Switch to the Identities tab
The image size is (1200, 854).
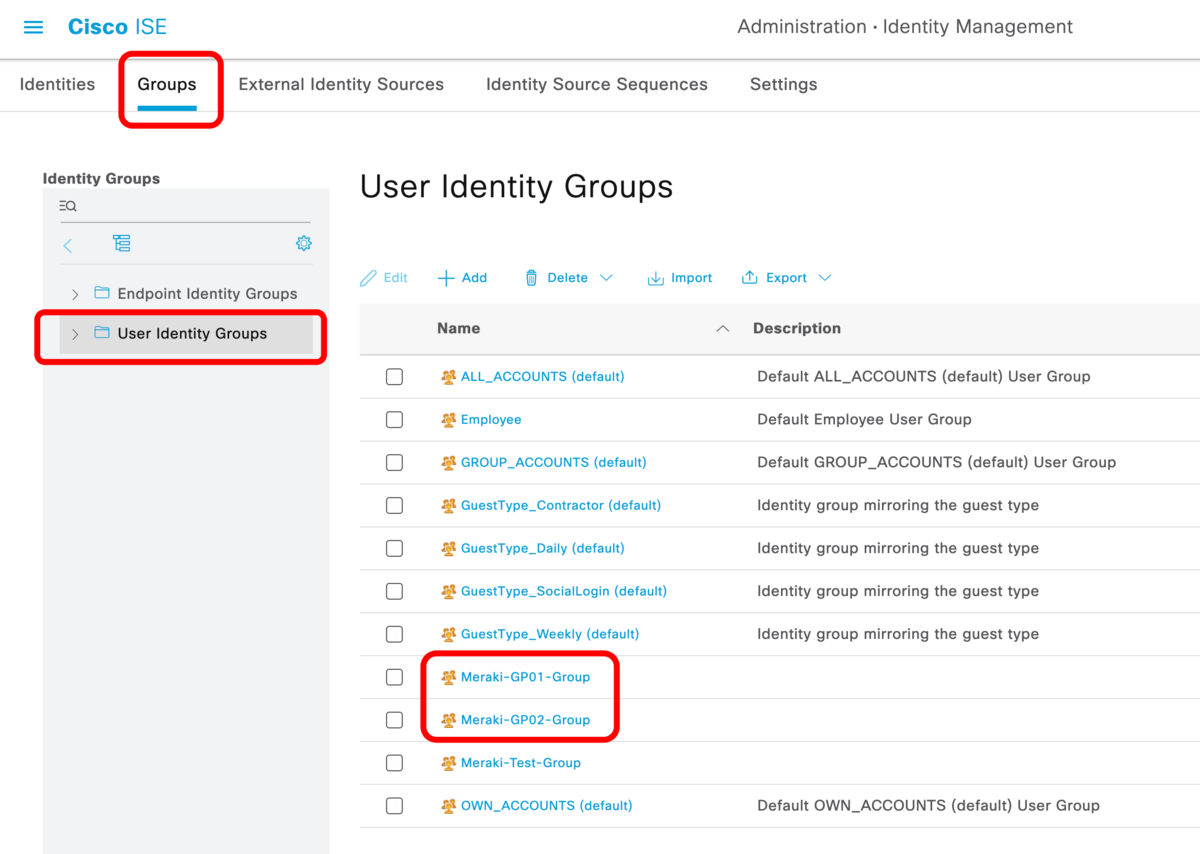pyautogui.click(x=57, y=84)
